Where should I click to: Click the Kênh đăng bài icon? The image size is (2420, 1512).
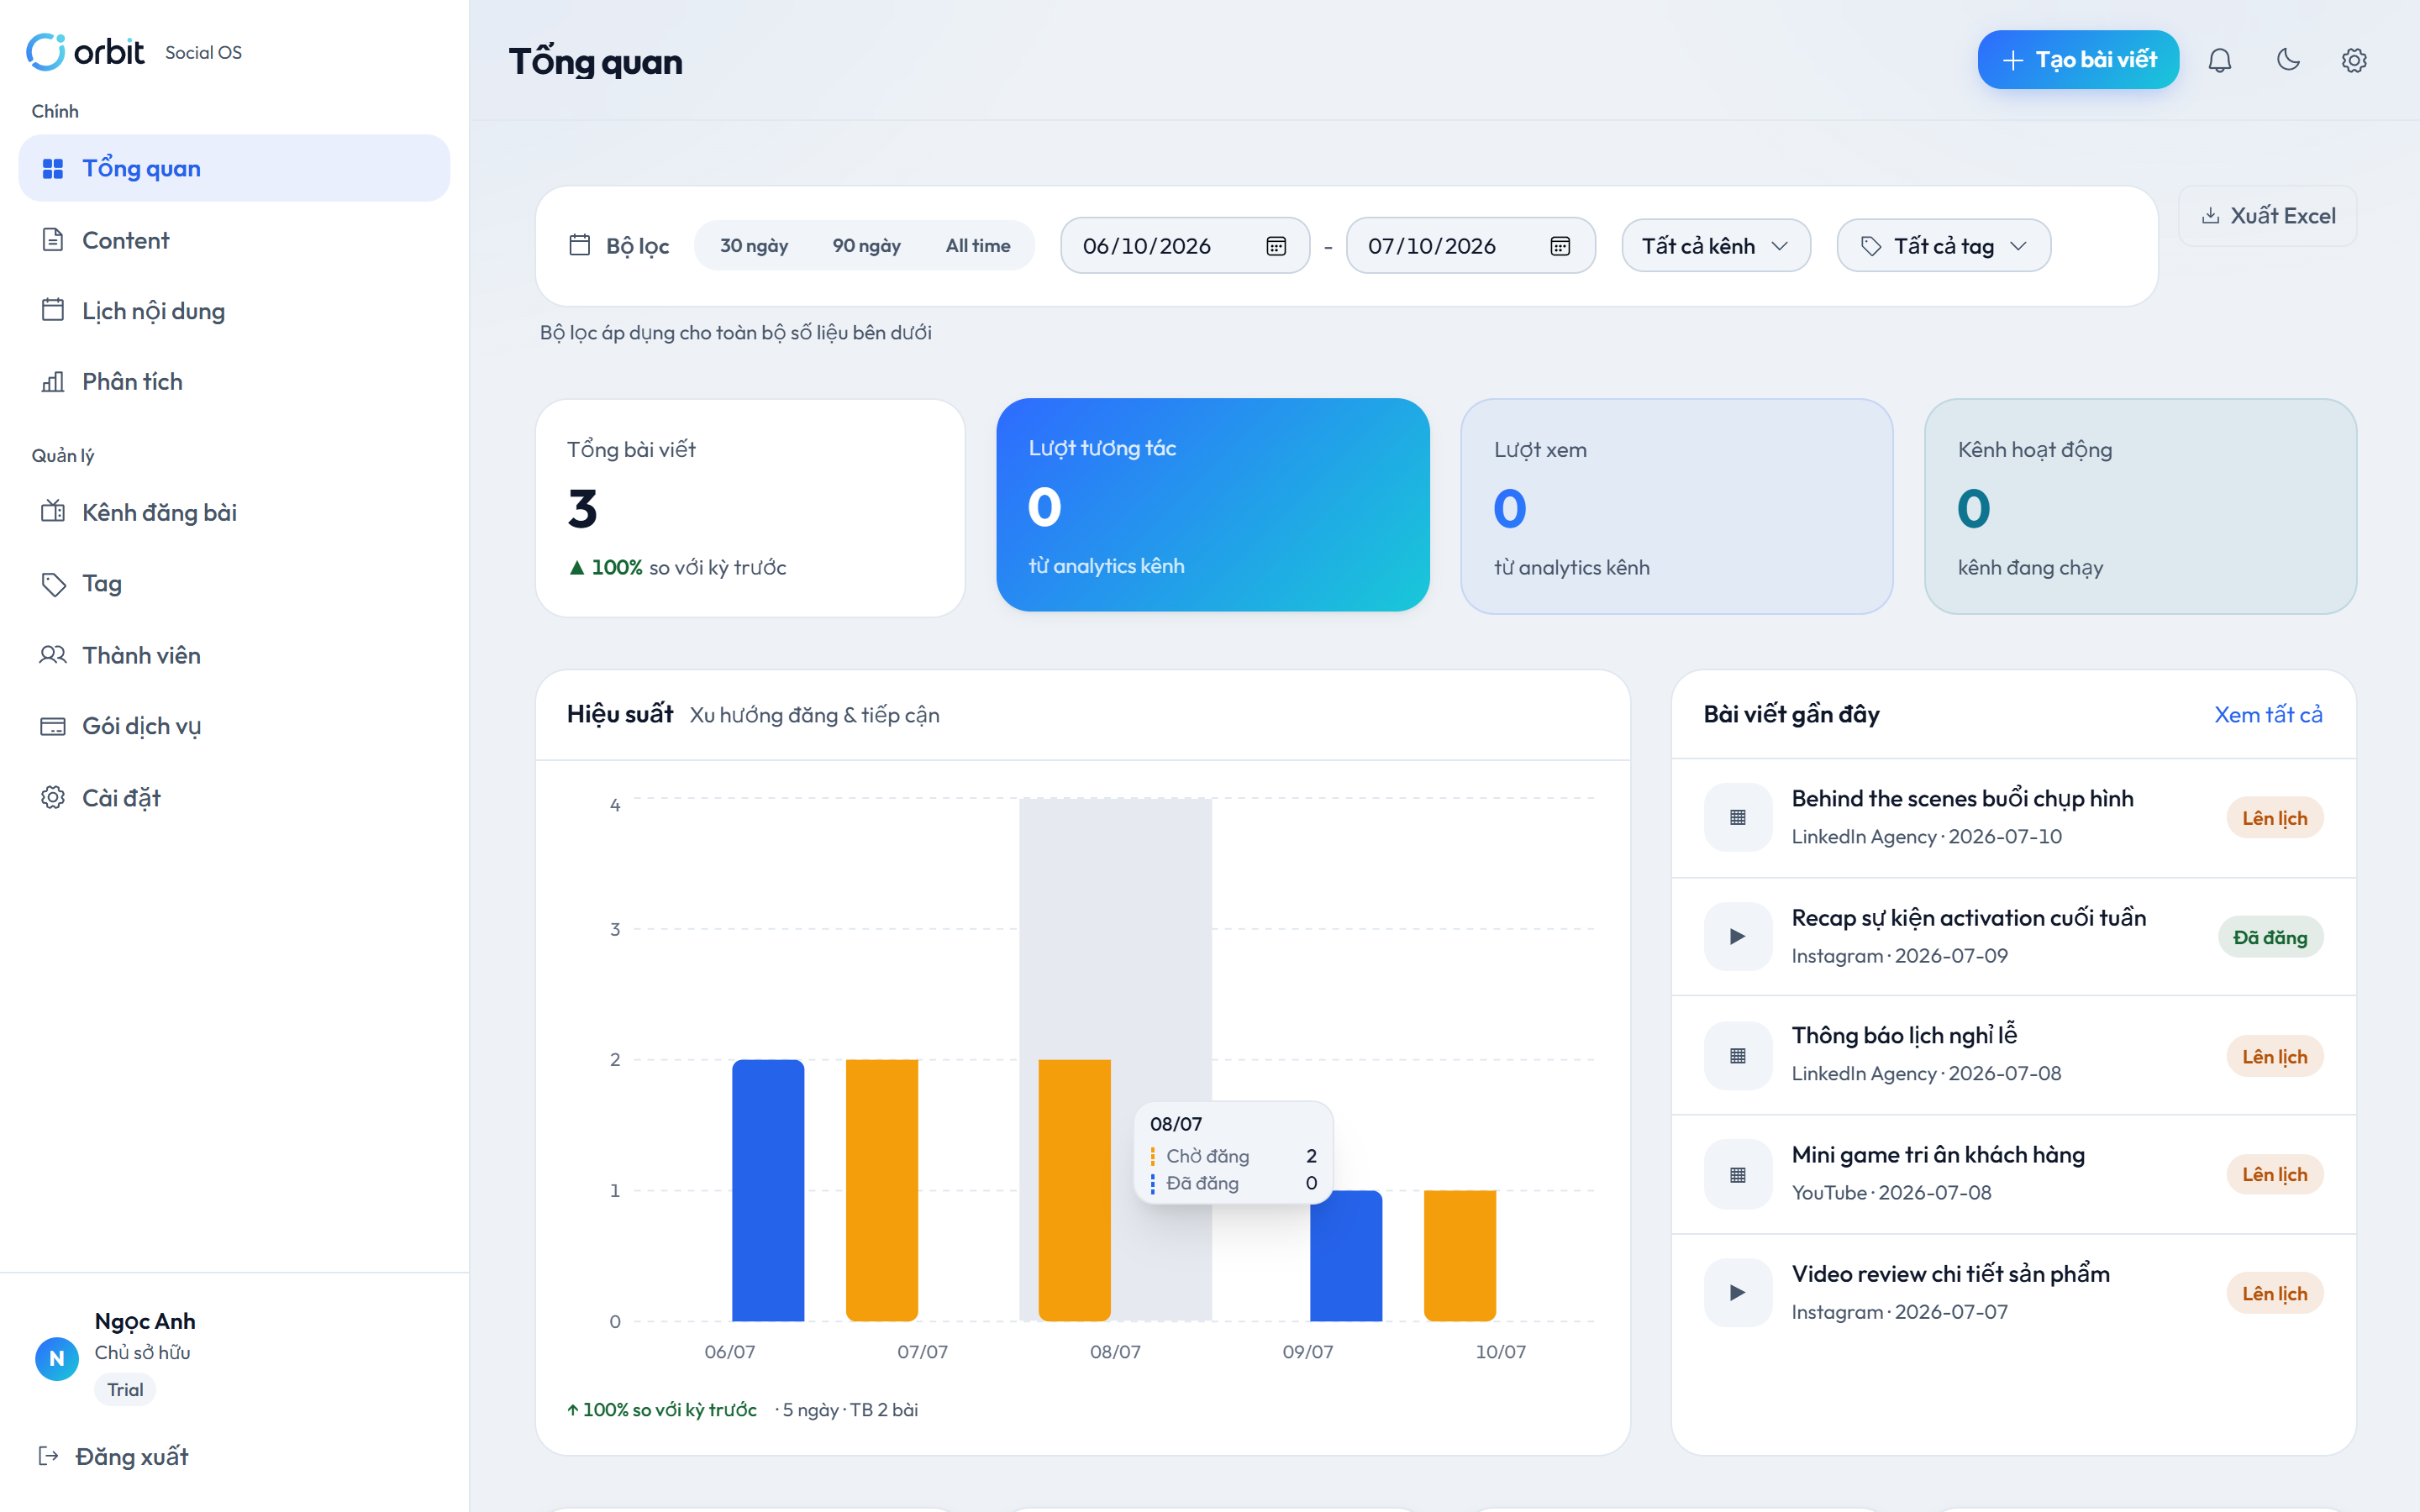click(x=53, y=512)
